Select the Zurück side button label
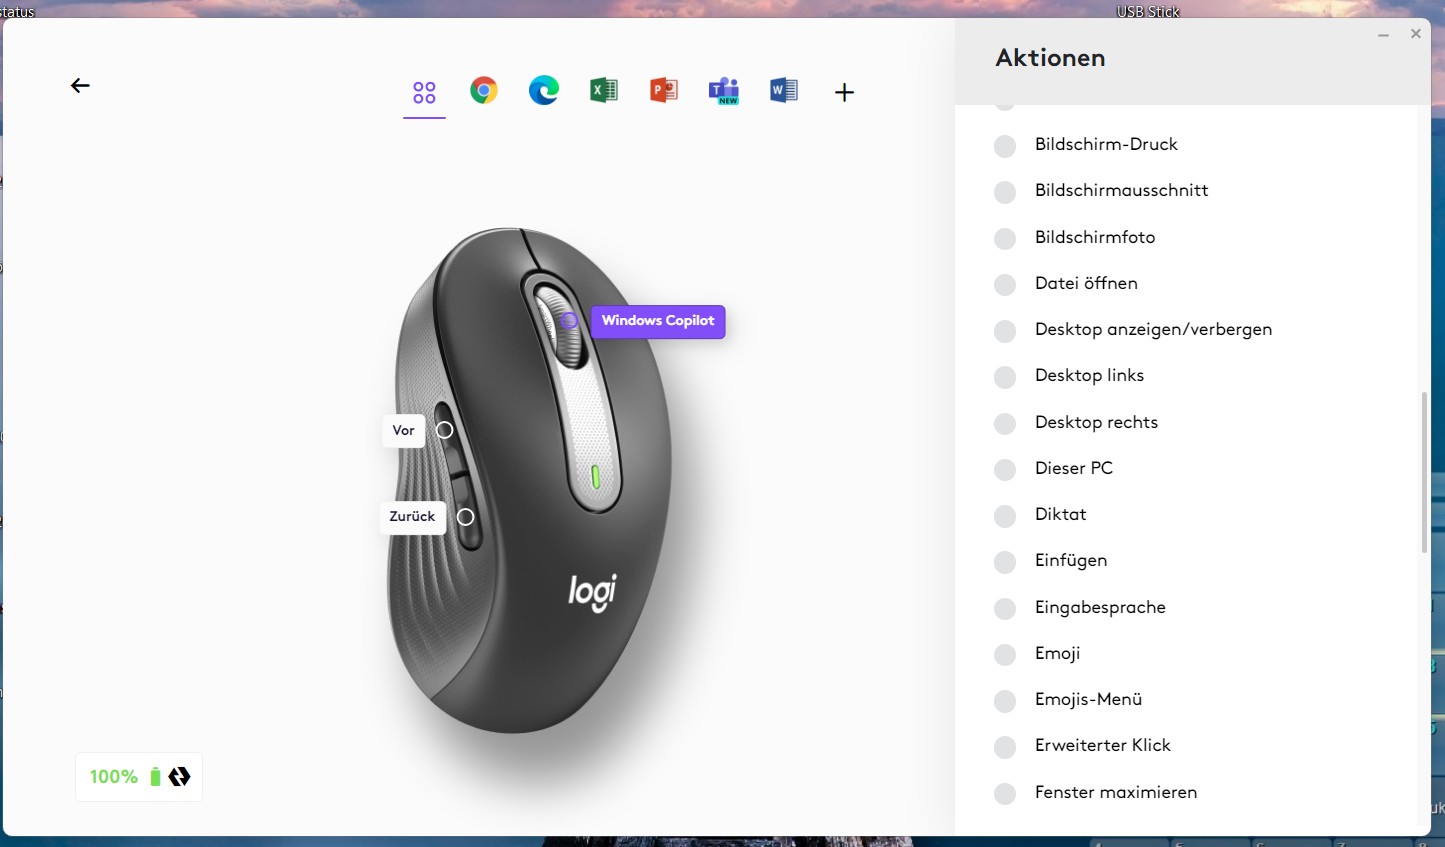1445x847 pixels. point(413,517)
